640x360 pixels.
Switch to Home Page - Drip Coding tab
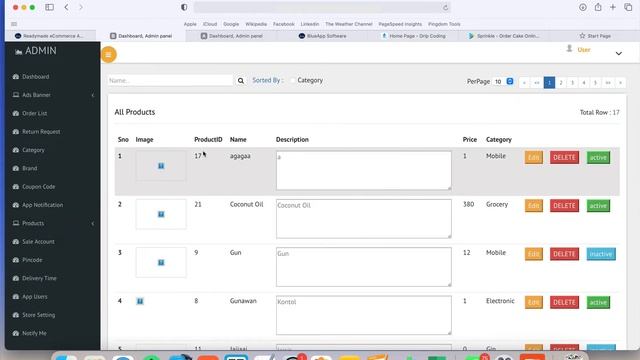(413, 36)
